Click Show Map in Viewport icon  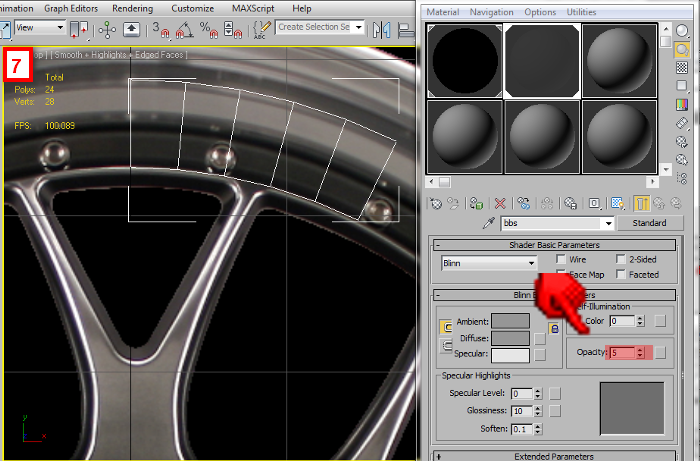click(x=619, y=203)
